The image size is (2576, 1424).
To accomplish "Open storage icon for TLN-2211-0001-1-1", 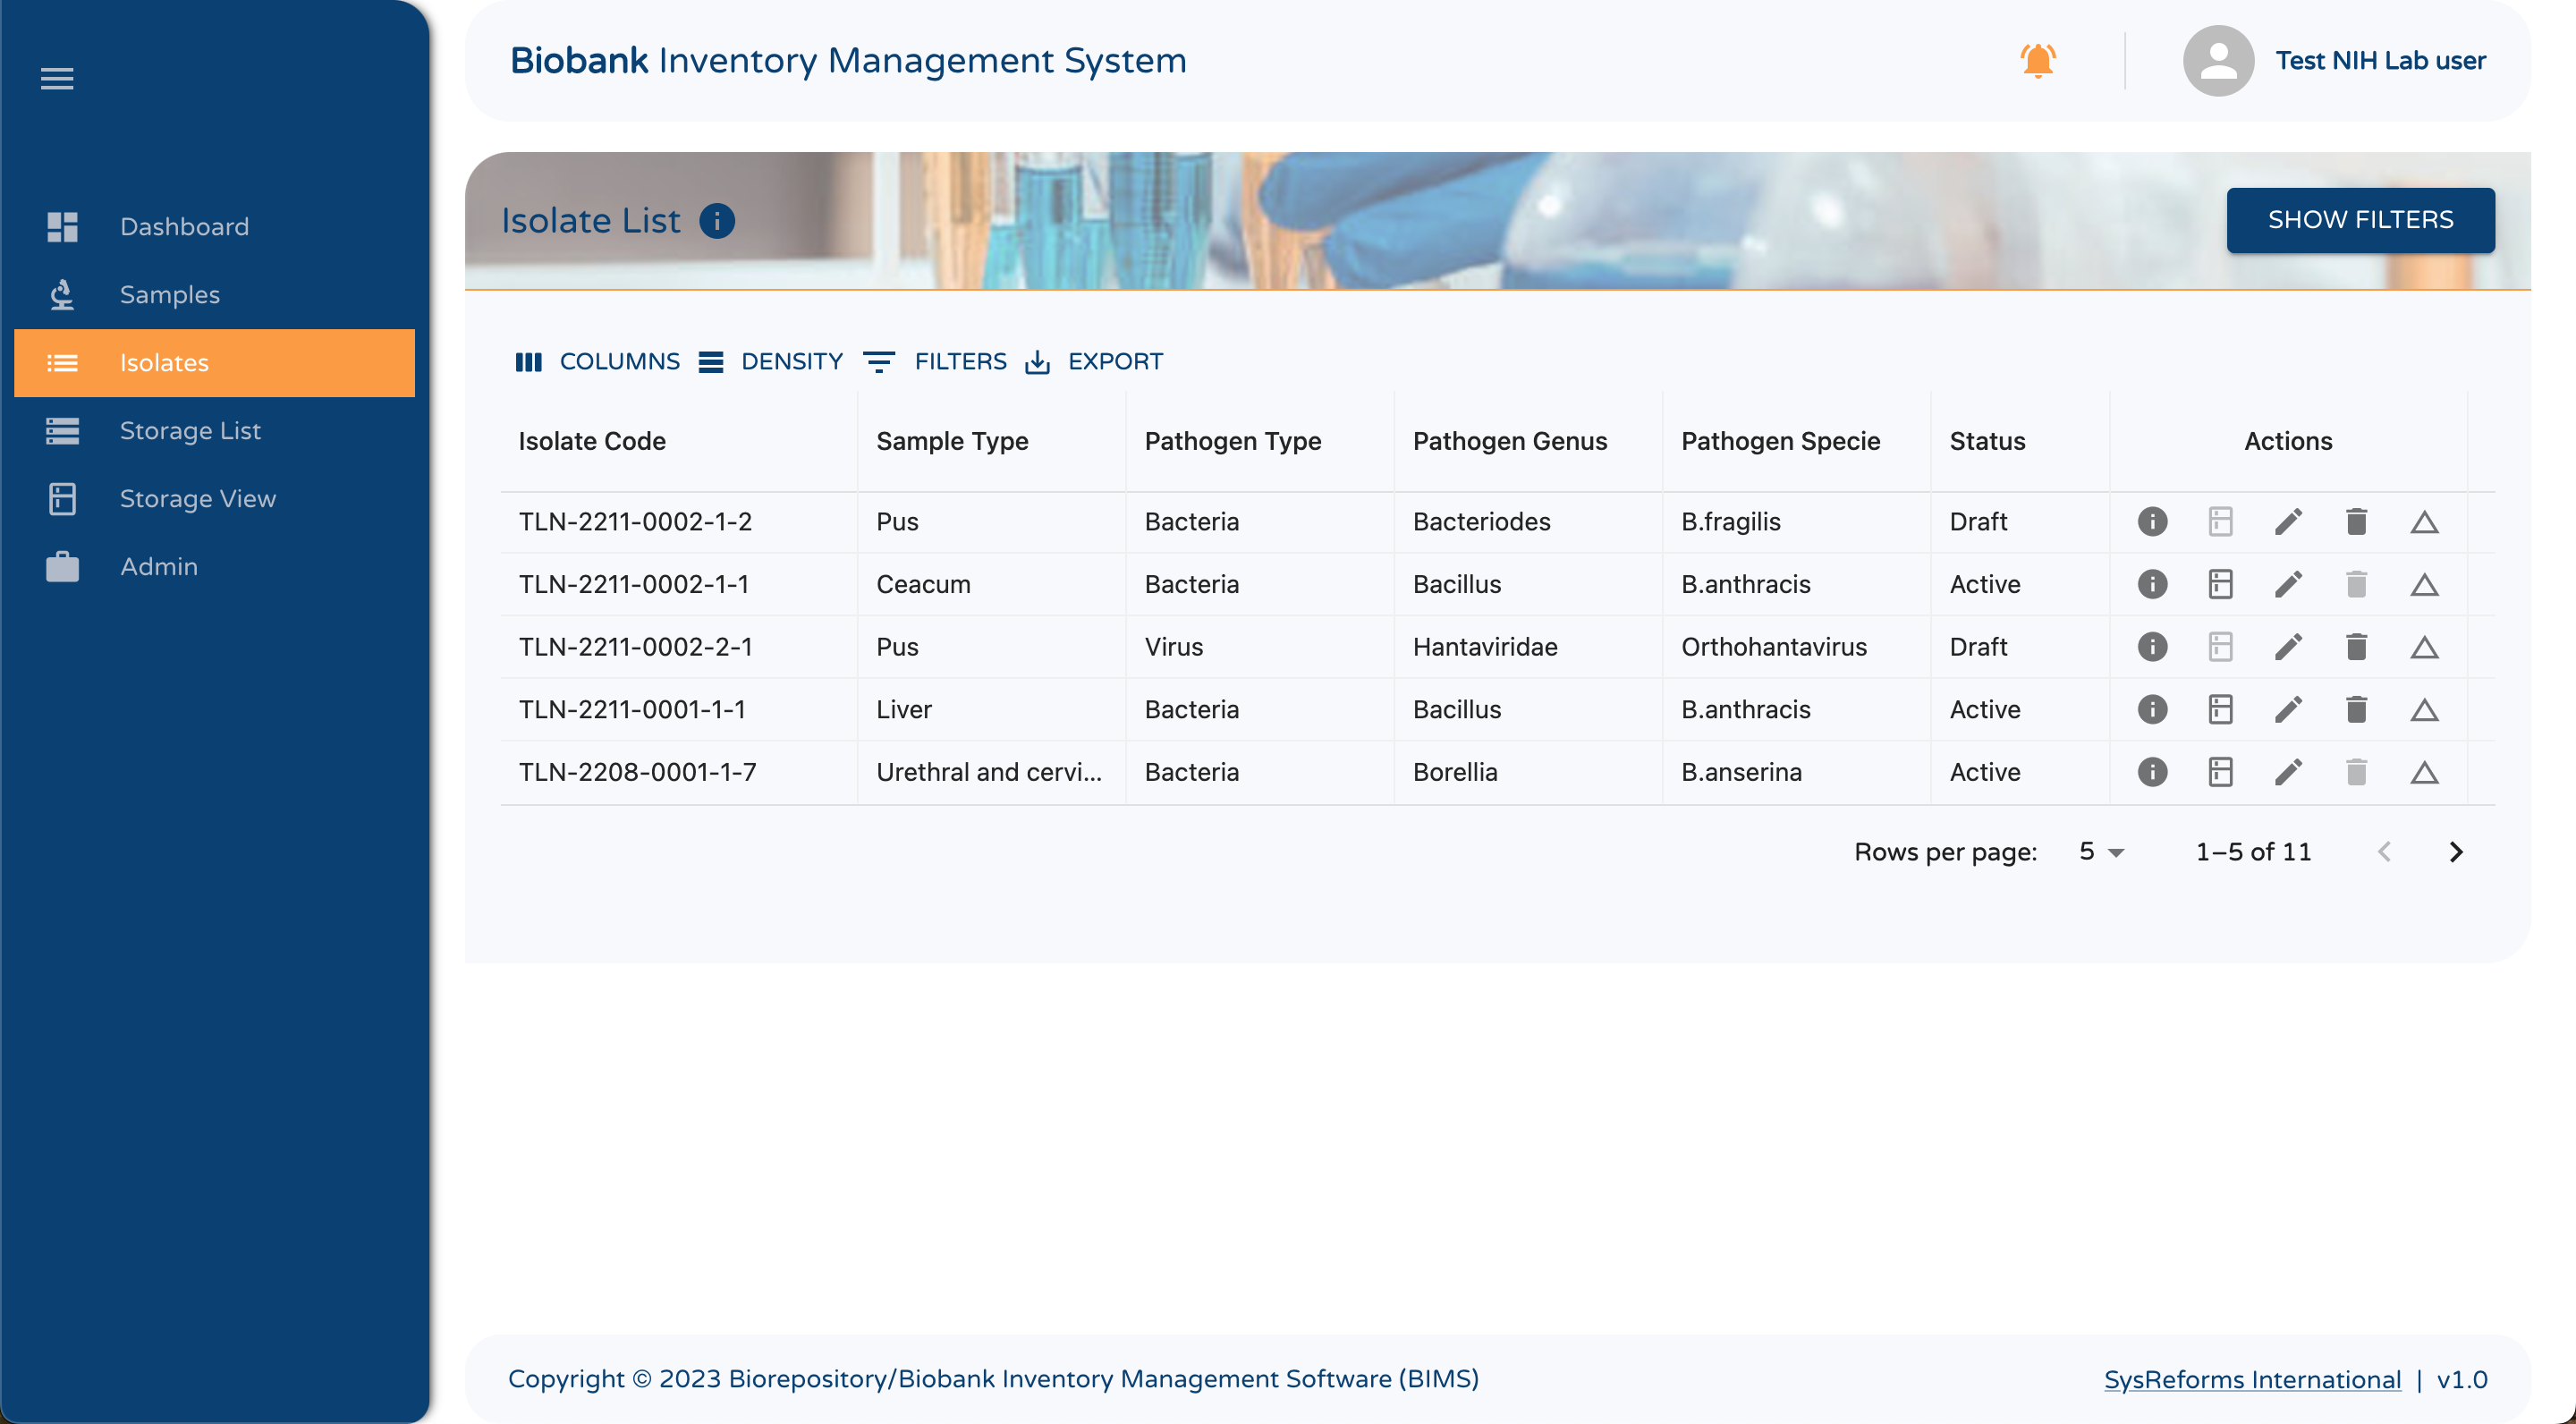I will click(x=2220, y=710).
